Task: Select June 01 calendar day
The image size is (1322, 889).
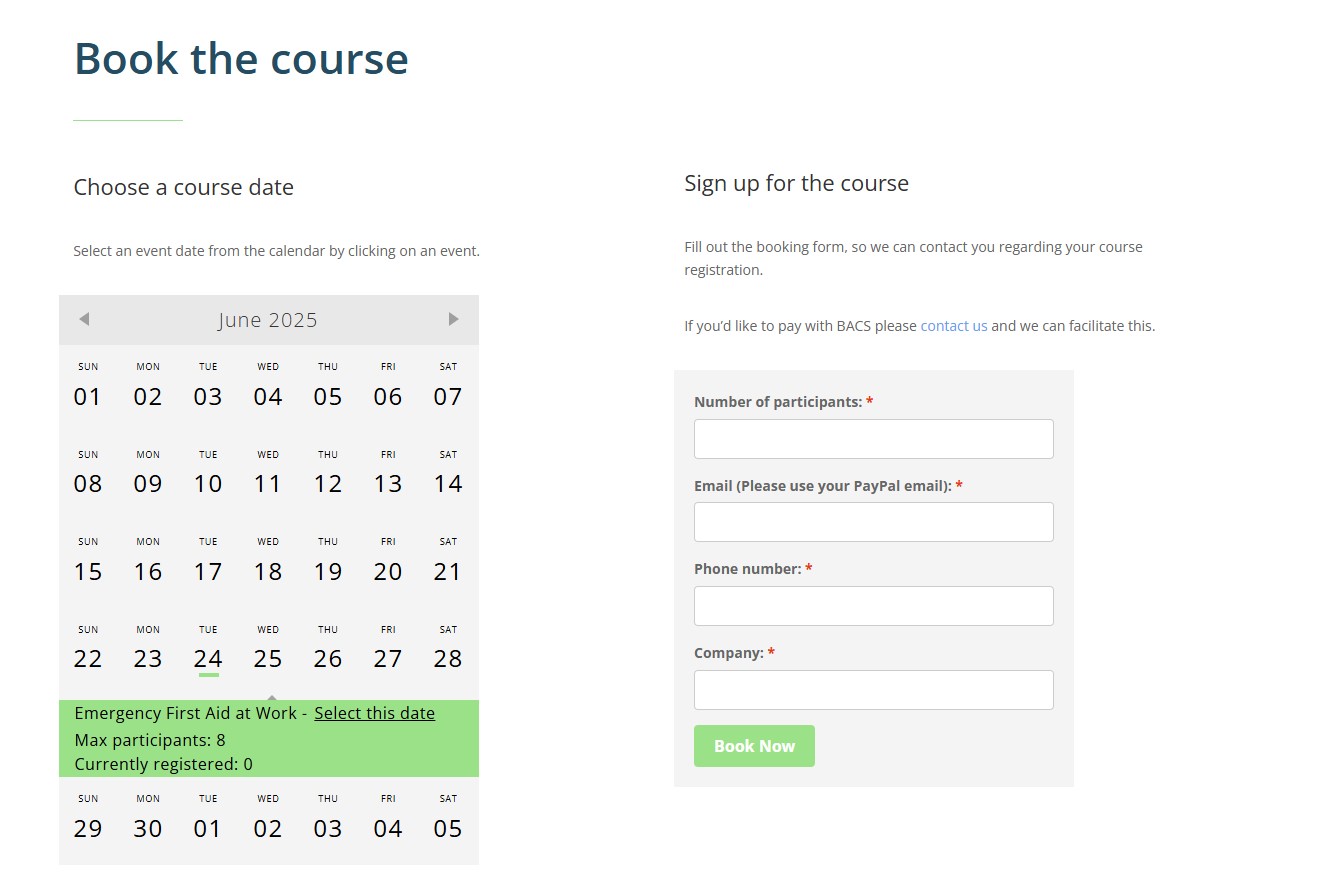Action: (x=88, y=397)
